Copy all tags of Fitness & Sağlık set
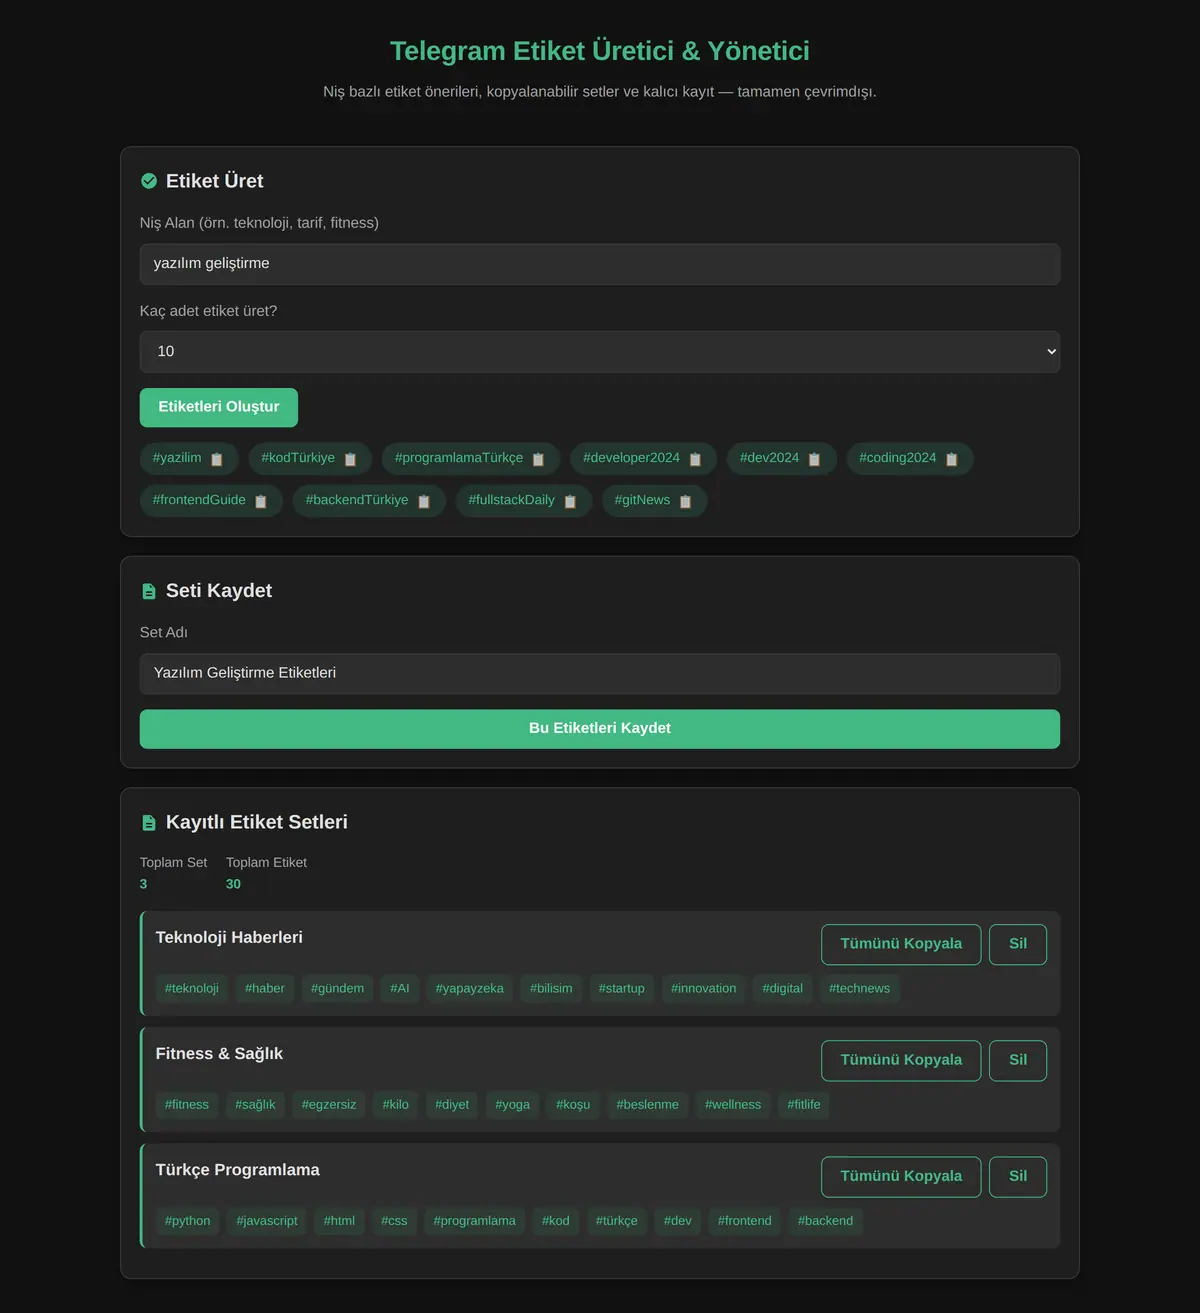Viewport: 1200px width, 1313px height. [901, 1060]
